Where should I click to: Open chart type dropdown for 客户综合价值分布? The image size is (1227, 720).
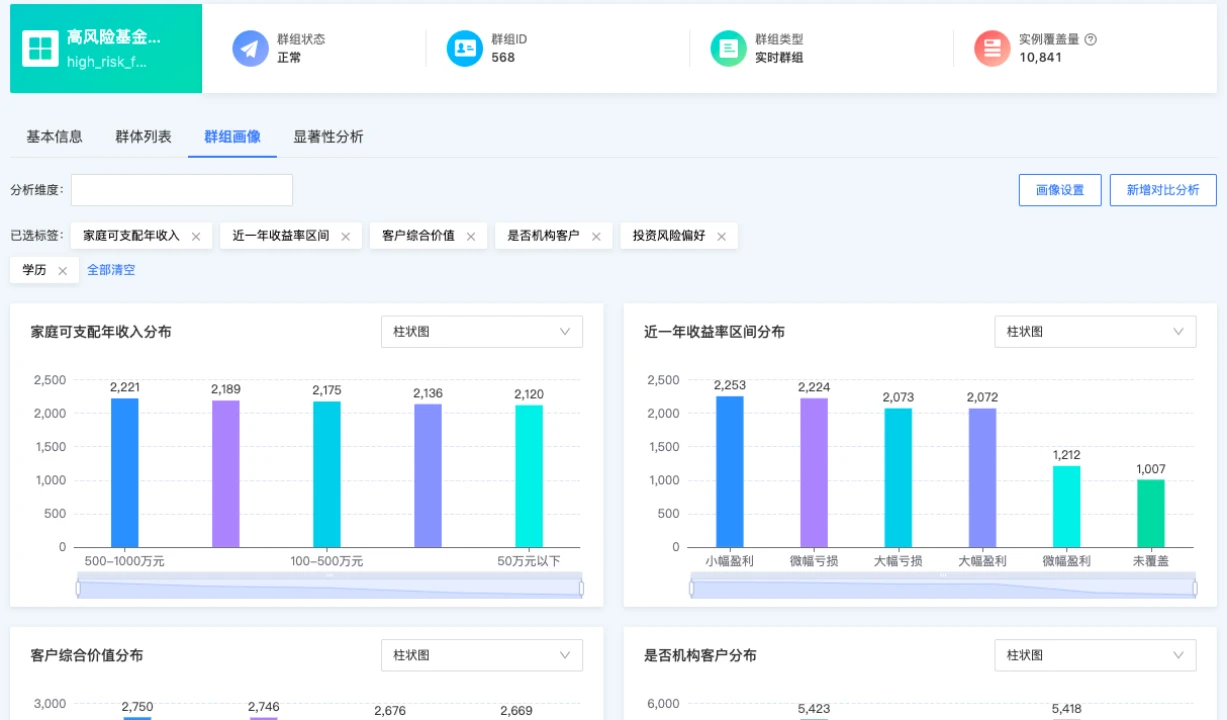(482, 656)
